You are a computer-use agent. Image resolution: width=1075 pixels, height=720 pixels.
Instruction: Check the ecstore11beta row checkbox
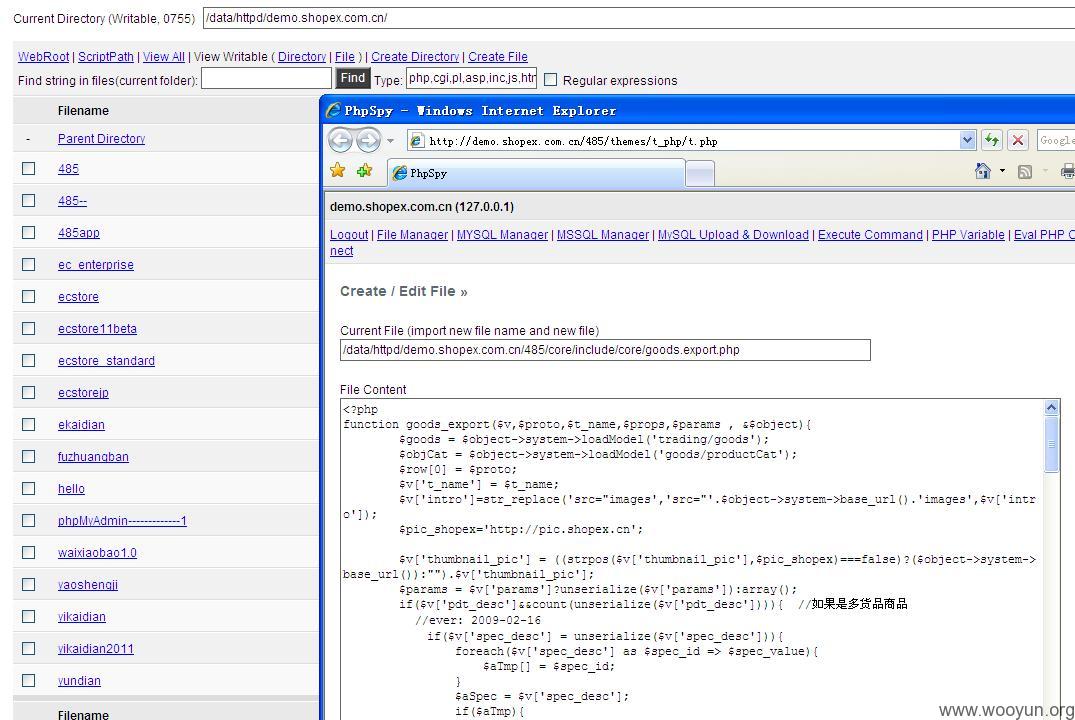click(29, 328)
